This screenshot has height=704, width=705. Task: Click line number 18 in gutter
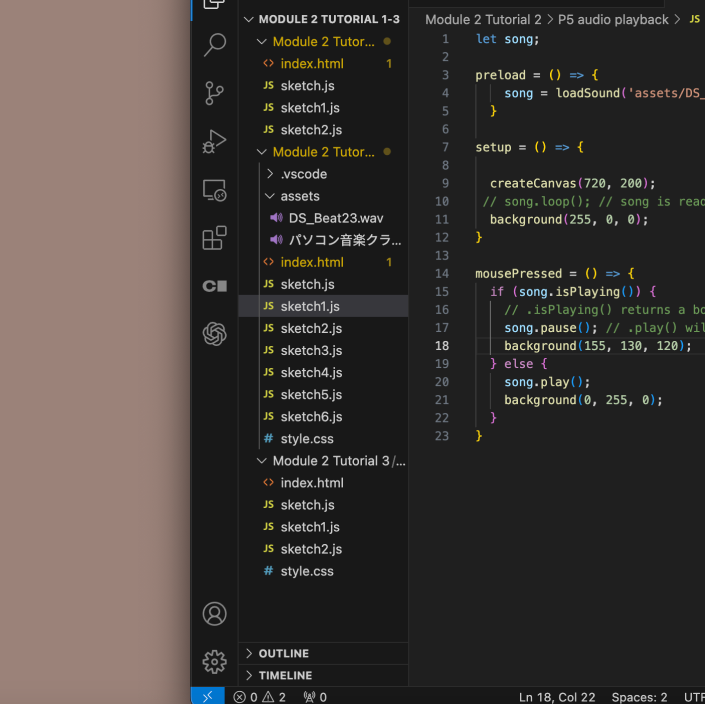442,346
